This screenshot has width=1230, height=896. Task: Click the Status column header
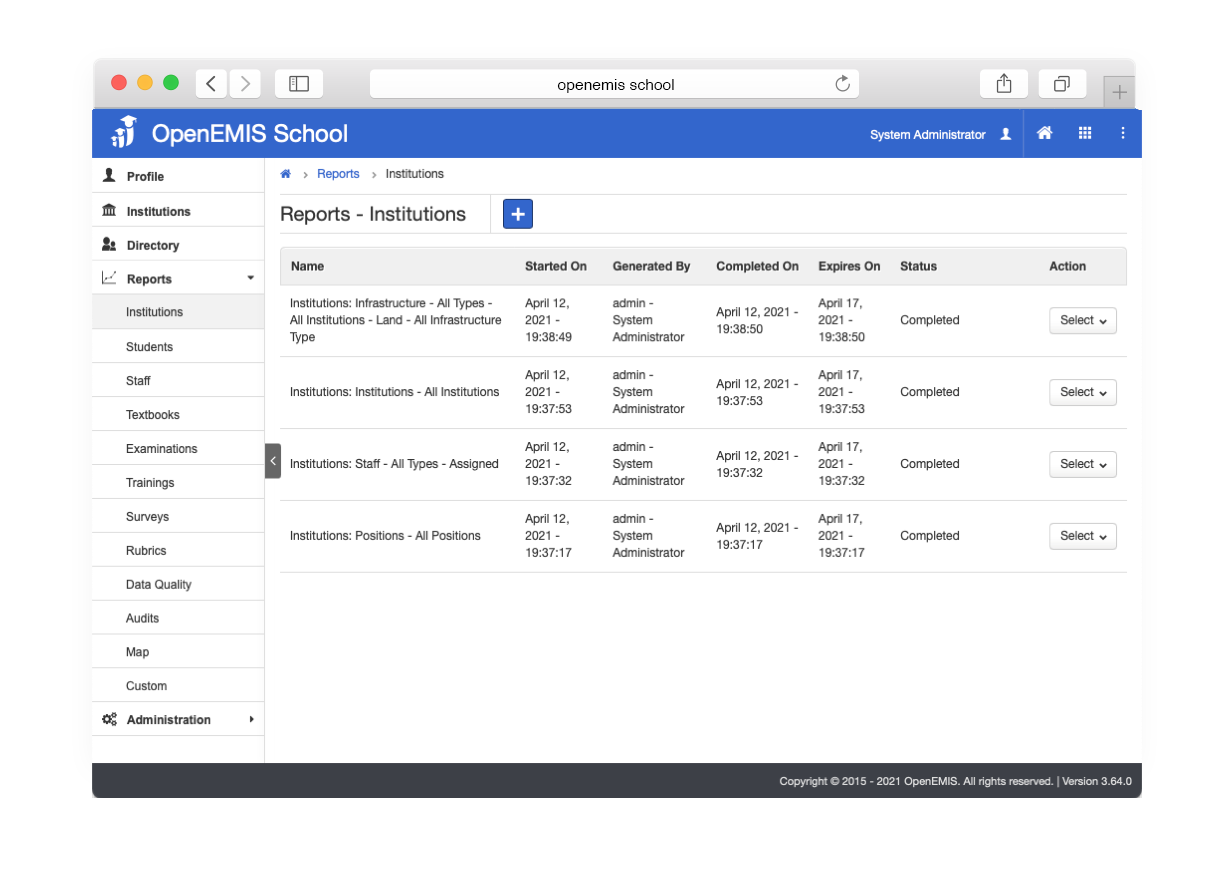pyautogui.click(x=919, y=266)
